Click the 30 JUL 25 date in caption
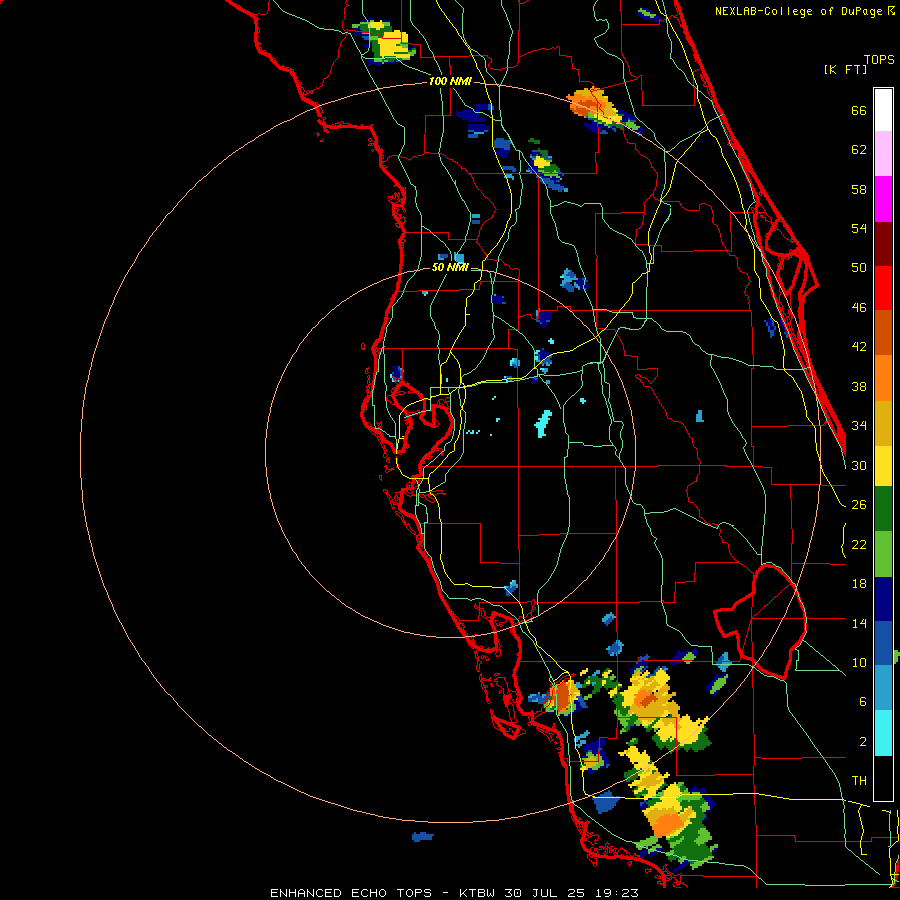Image resolution: width=900 pixels, height=900 pixels. 544,893
